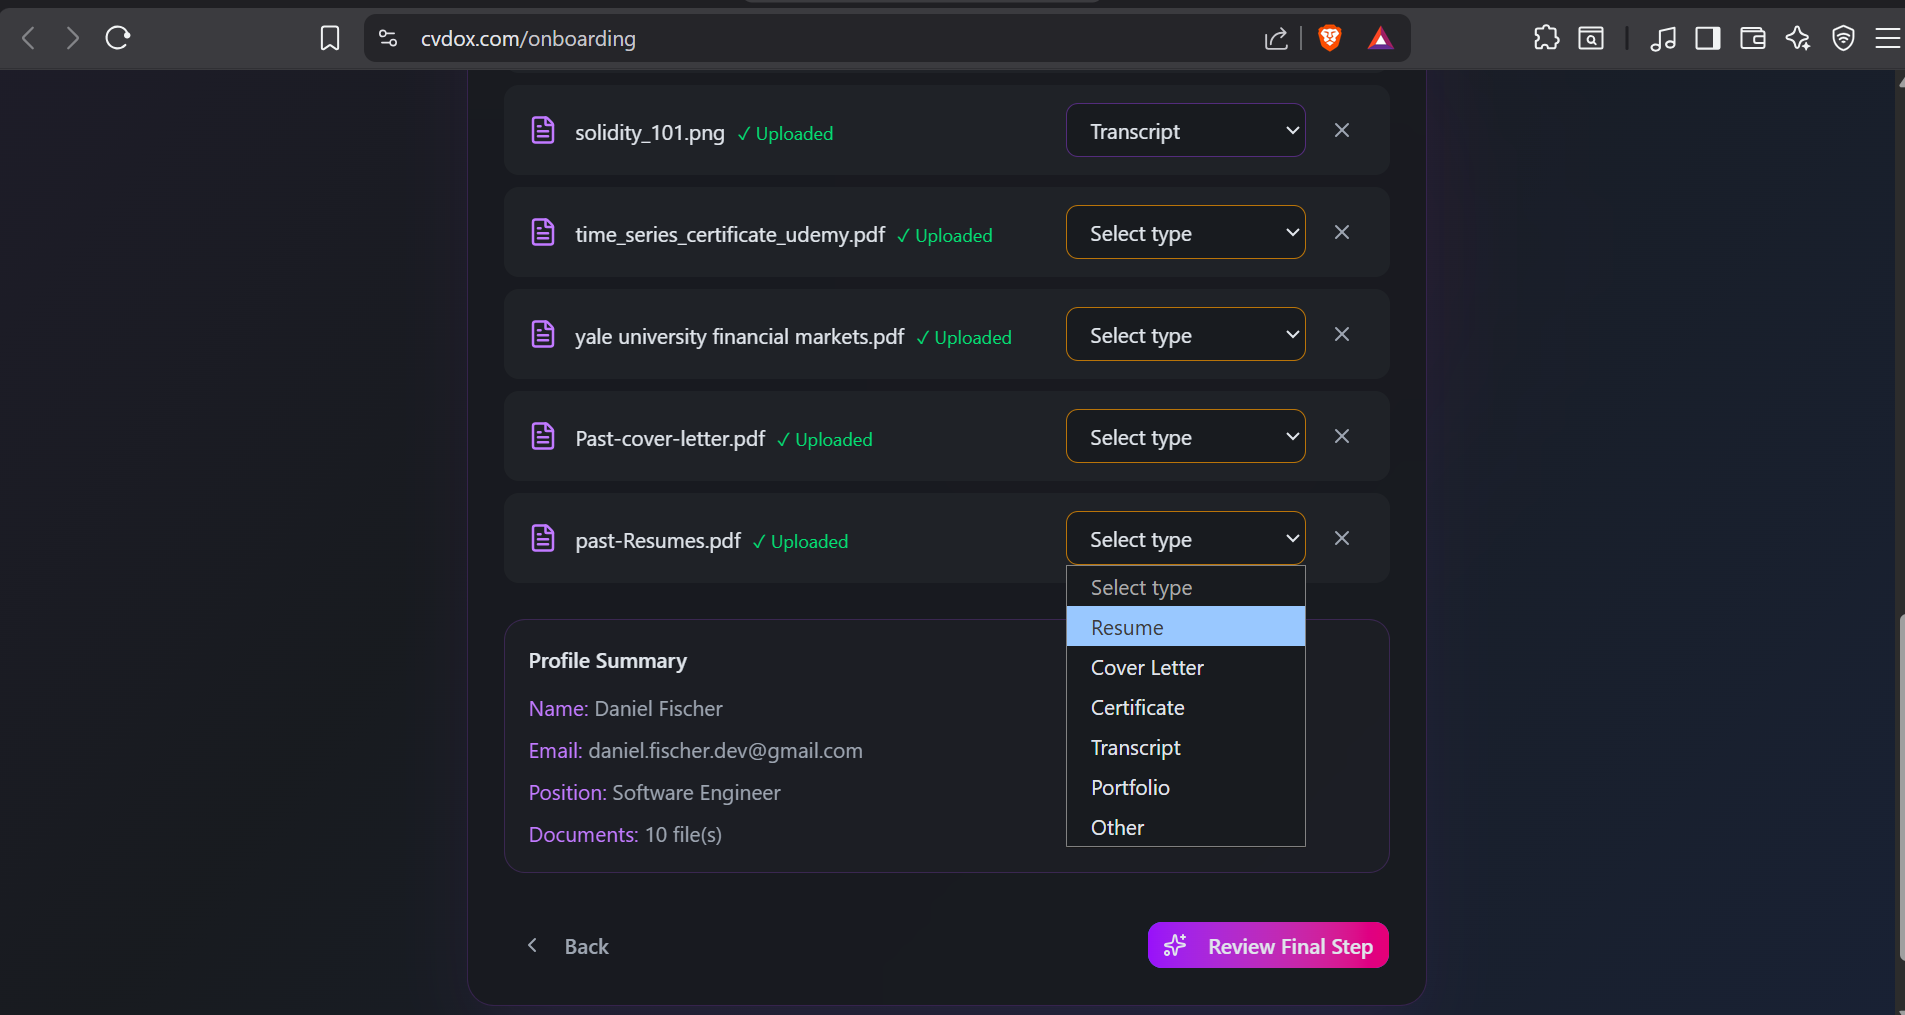Toggle the browser sidebar panel icon

pos(1708,38)
